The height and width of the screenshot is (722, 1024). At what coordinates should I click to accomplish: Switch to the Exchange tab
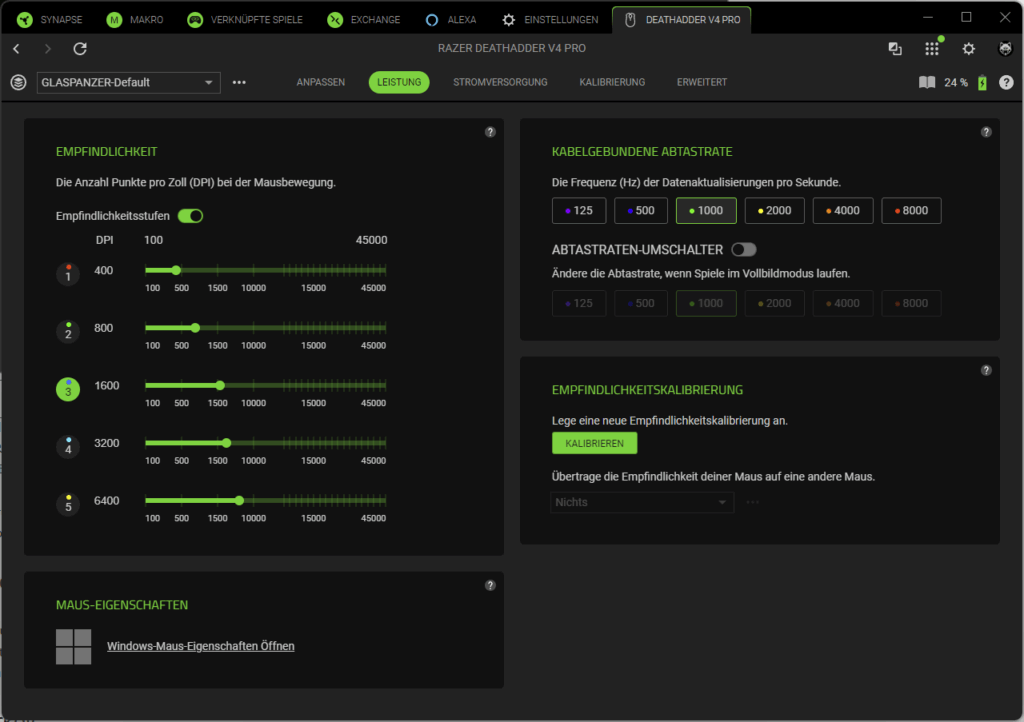coord(364,20)
